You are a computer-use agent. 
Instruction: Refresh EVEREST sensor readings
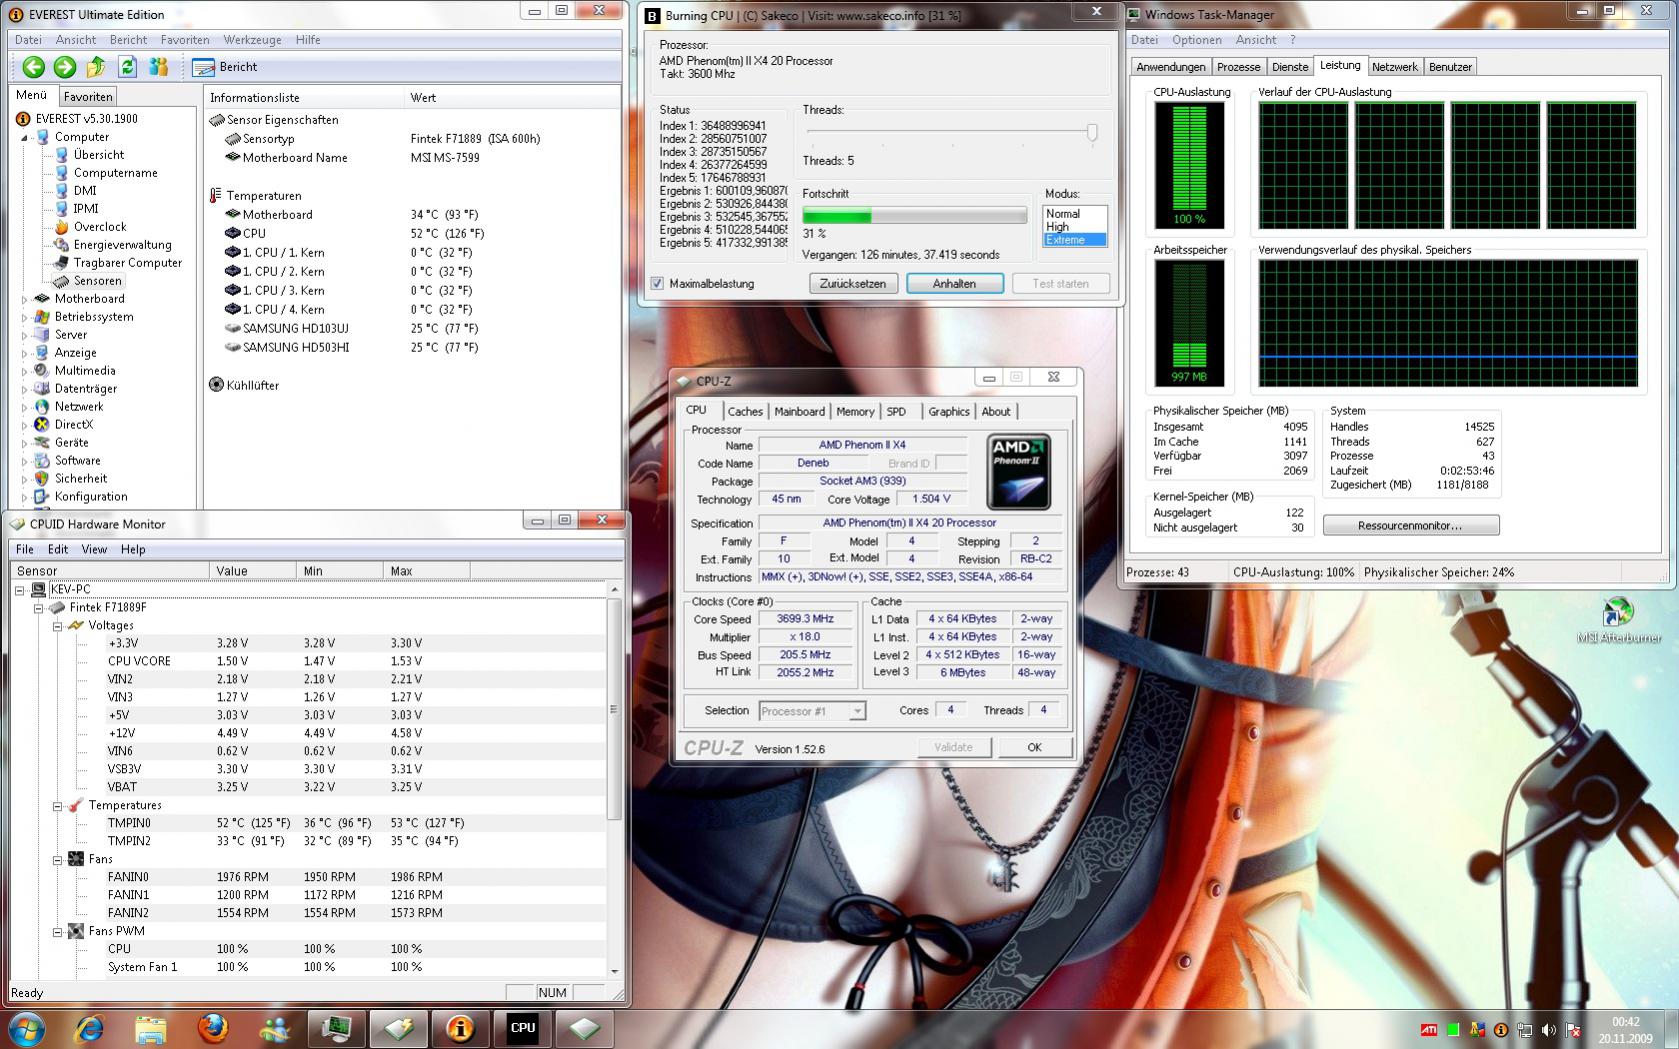(127, 67)
